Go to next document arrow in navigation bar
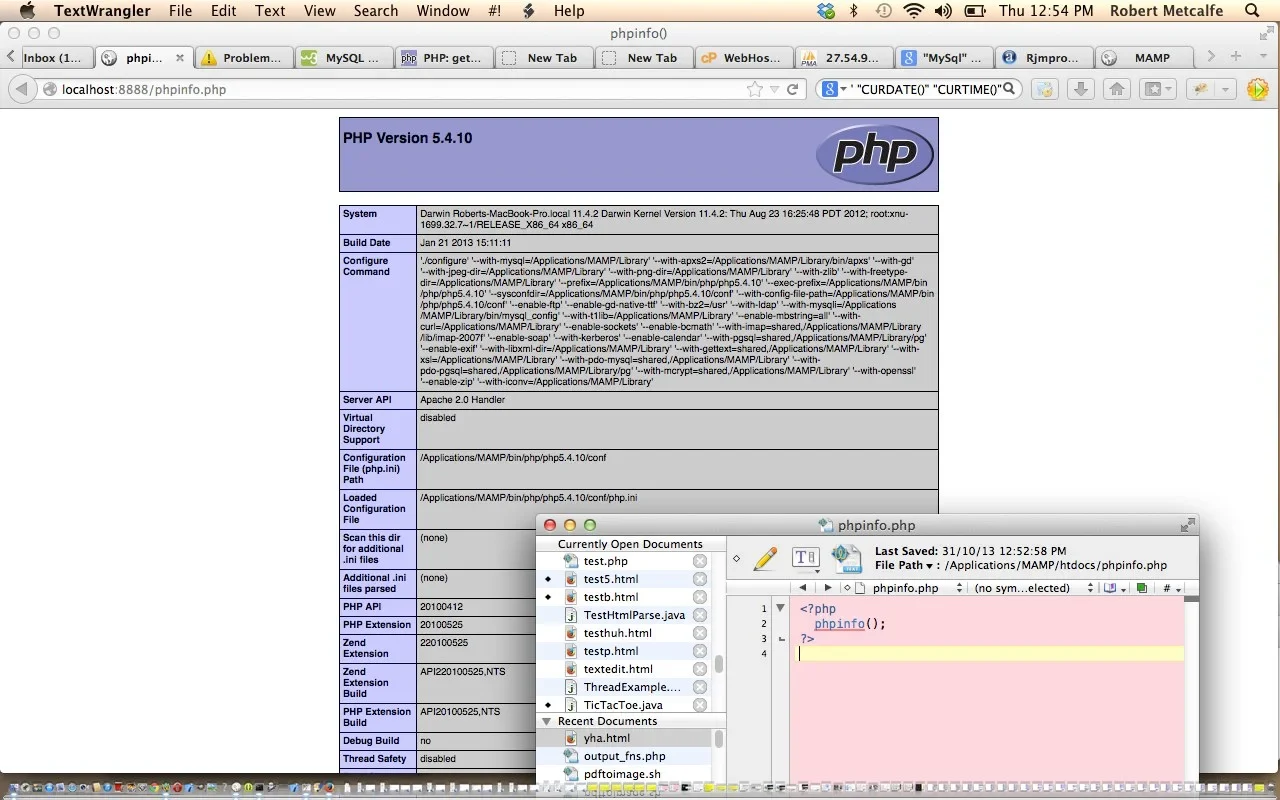Screen dimensions: 1280x800 pyautogui.click(x=828, y=588)
